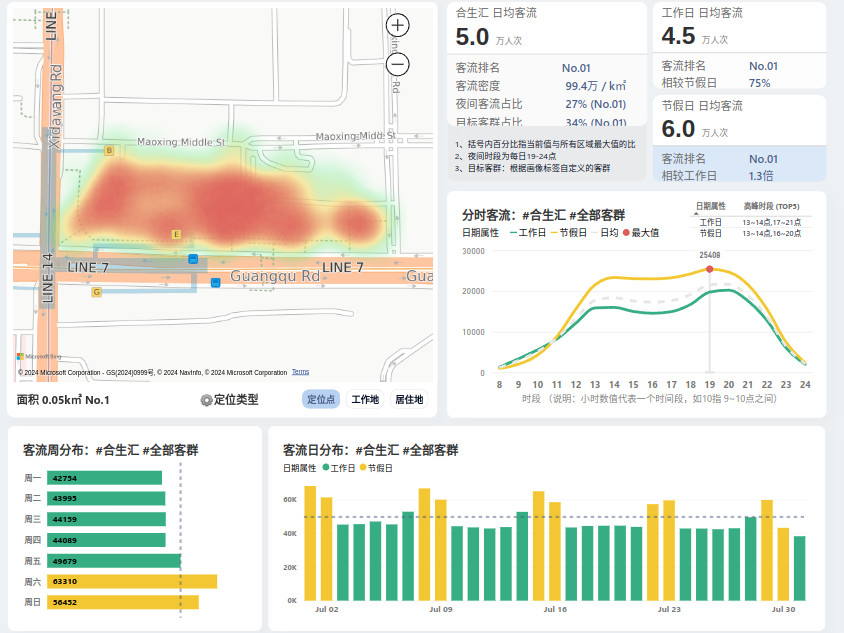Select the 周二 bar showing 43995

click(x=106, y=498)
